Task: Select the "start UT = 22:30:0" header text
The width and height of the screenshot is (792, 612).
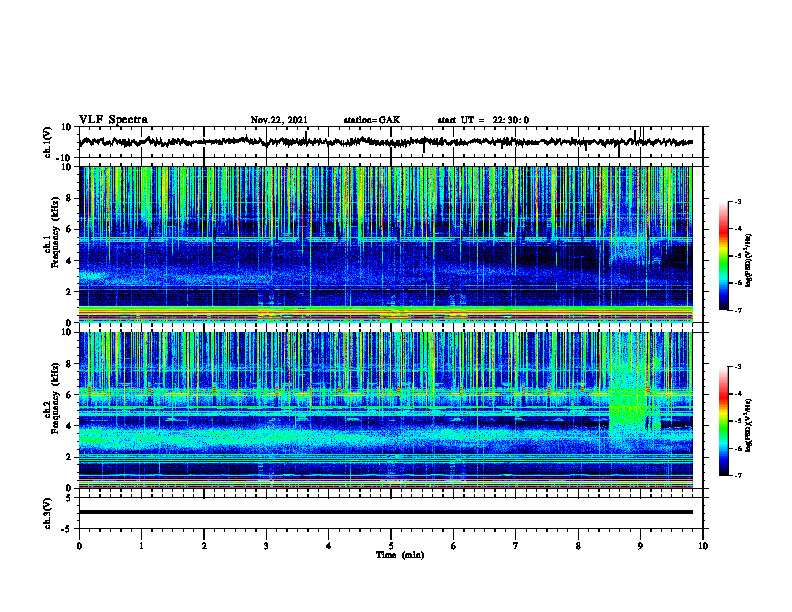Action: 483,120
